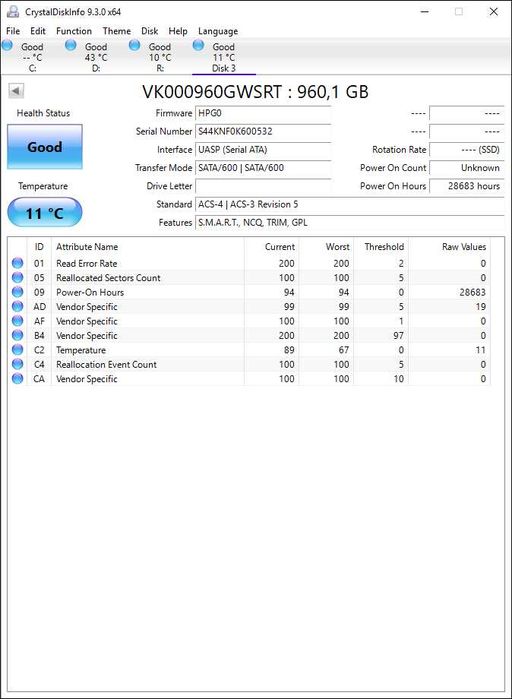Select the Power-On Hours attribute name
This screenshot has height=699, width=512.
click(90, 292)
